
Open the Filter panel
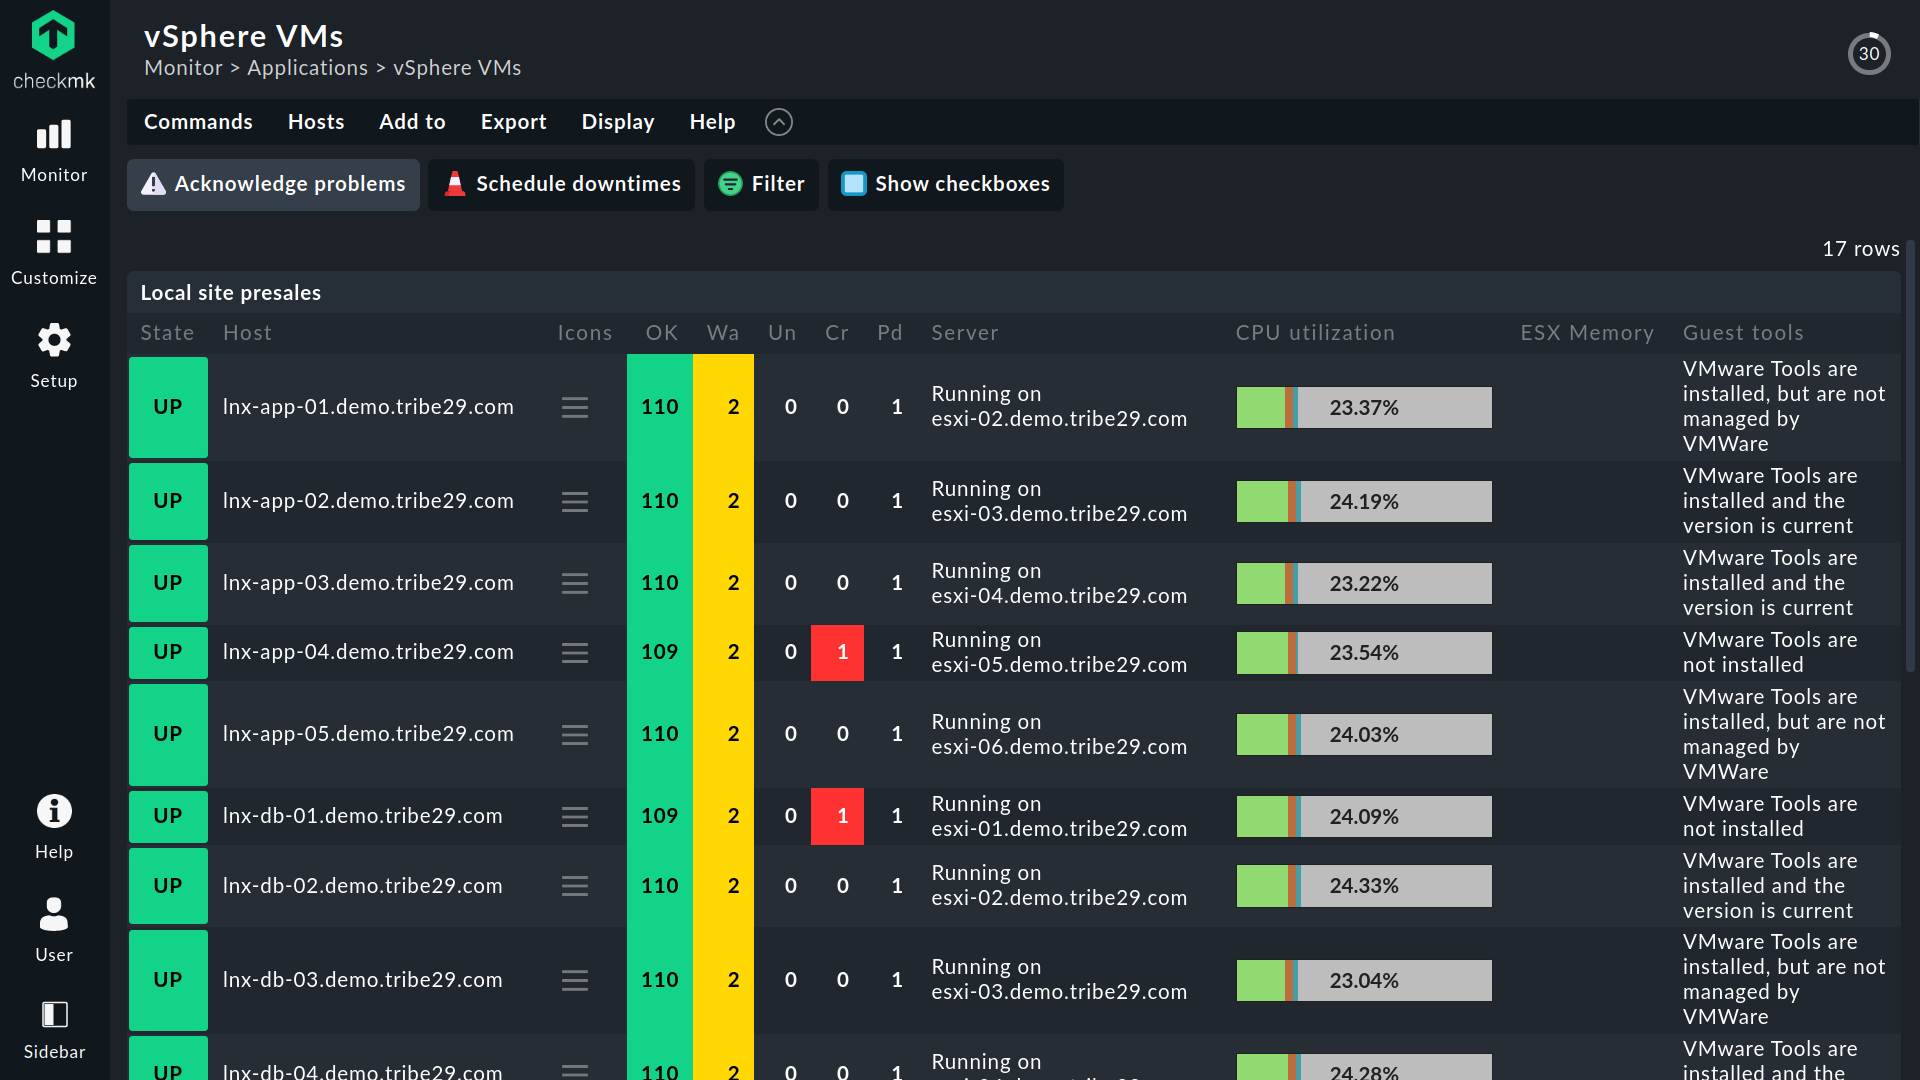[x=761, y=184]
